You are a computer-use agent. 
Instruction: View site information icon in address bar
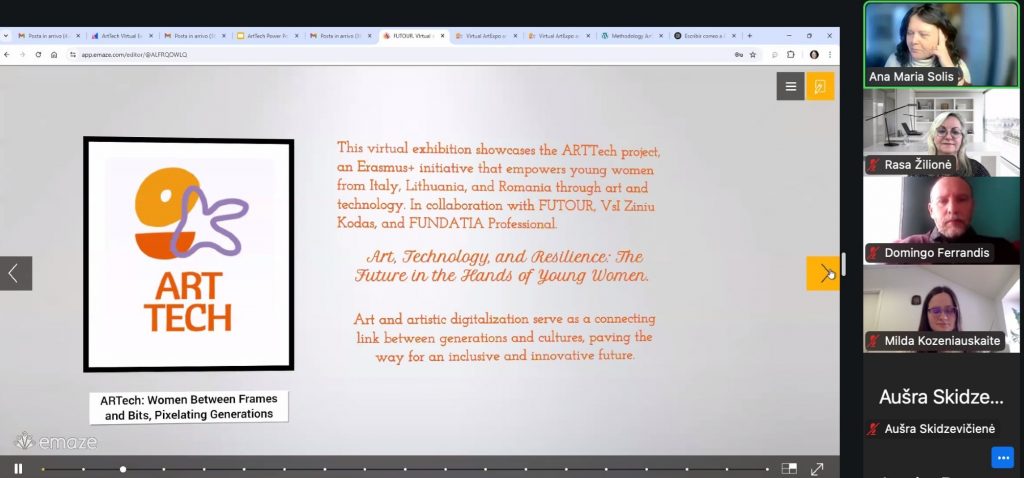tap(73, 55)
